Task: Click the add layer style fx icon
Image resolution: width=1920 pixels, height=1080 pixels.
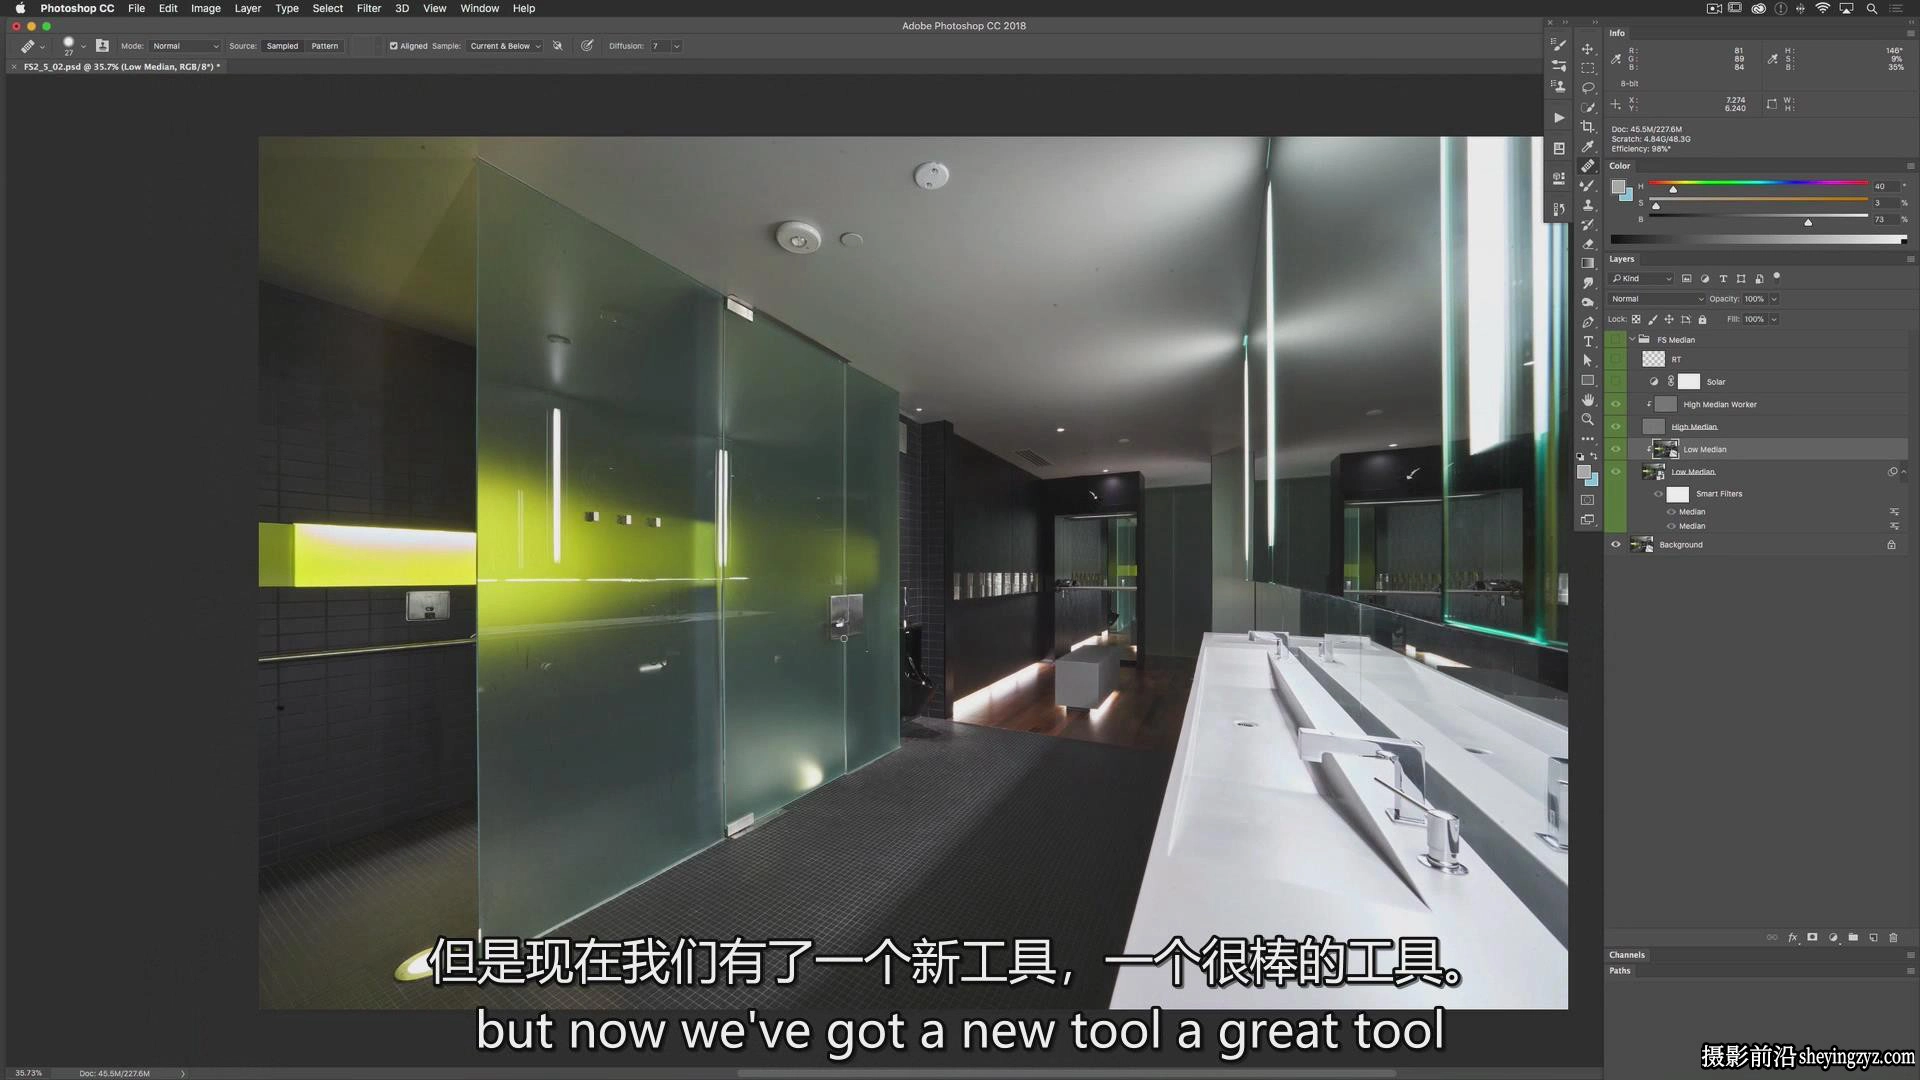Action: pyautogui.click(x=1792, y=938)
